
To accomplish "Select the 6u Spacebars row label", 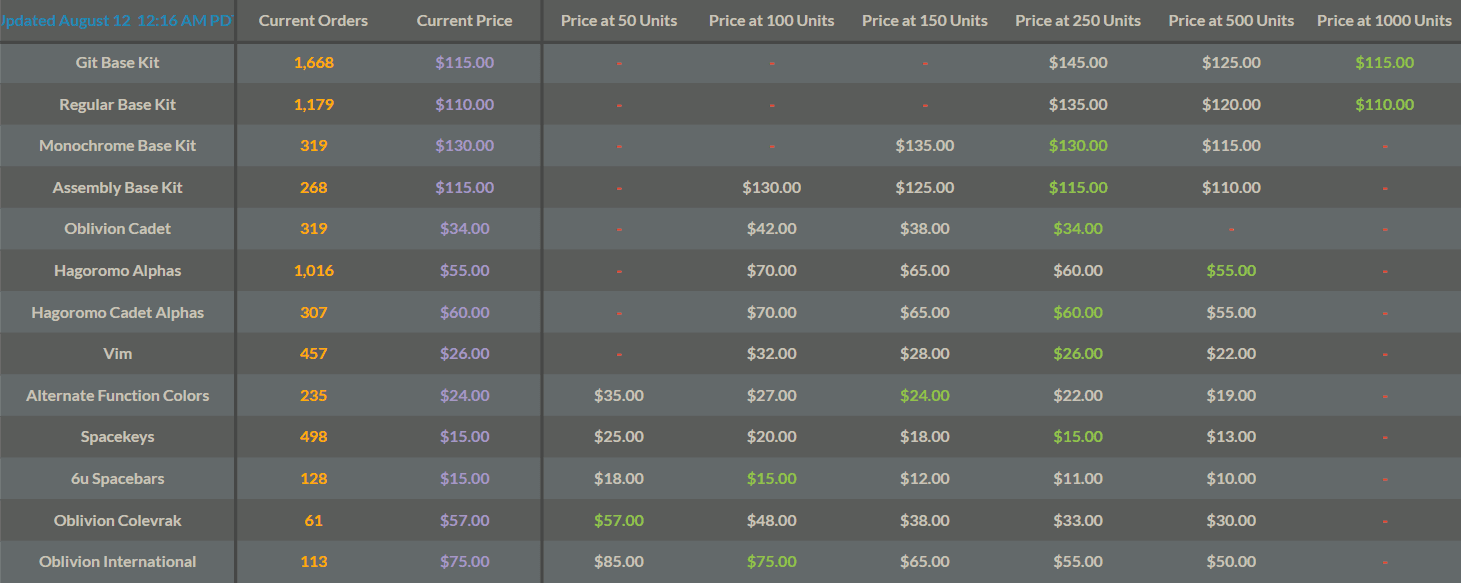I will (x=118, y=479).
